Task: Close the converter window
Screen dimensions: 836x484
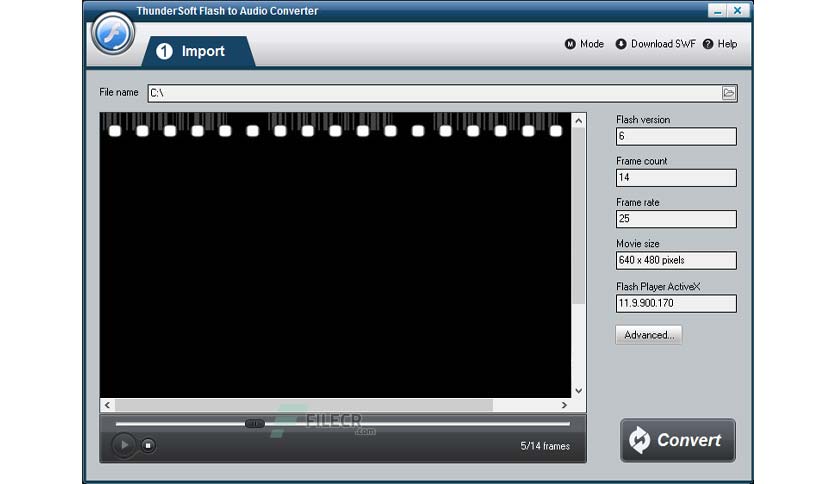Action: tap(738, 11)
